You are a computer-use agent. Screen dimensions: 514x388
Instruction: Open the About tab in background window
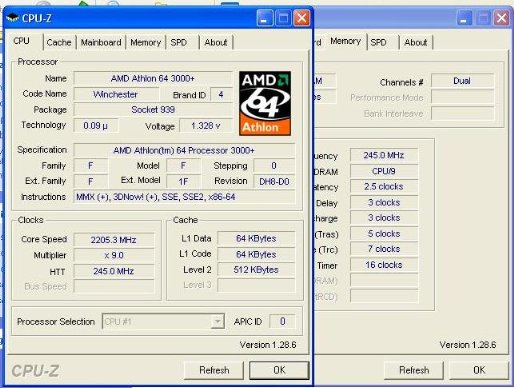(x=416, y=42)
